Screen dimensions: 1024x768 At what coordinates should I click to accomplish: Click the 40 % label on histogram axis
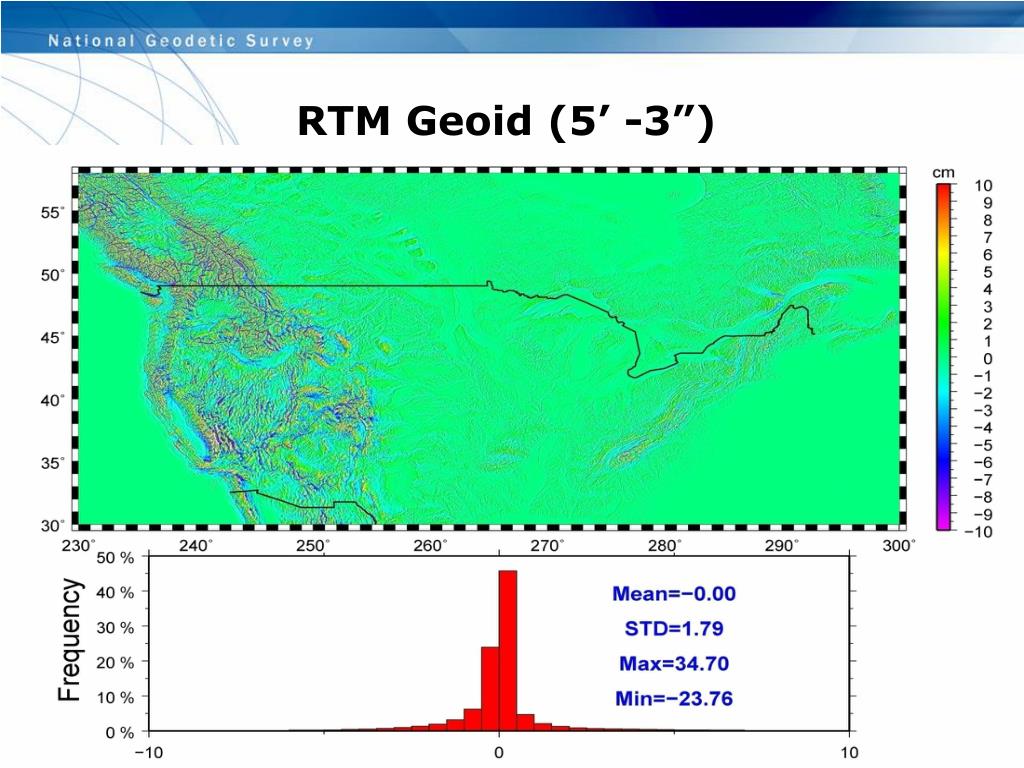[115, 592]
